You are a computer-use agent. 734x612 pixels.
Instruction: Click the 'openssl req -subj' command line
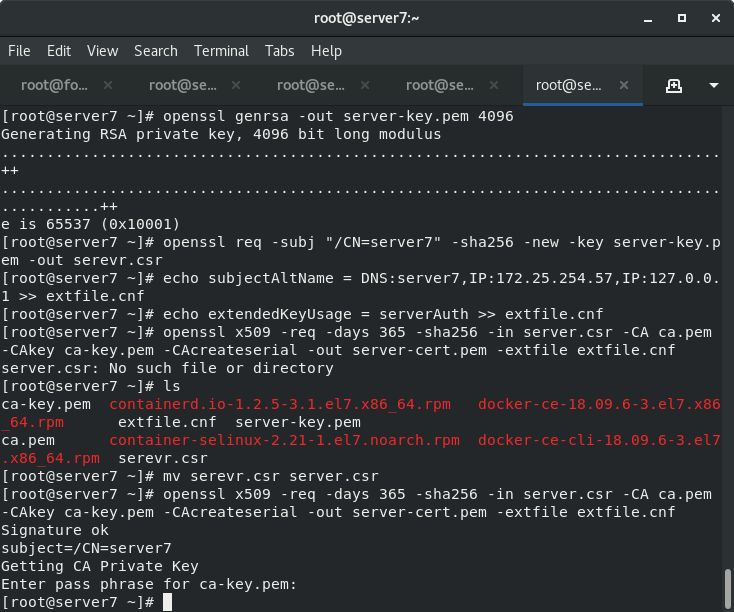pos(360,251)
